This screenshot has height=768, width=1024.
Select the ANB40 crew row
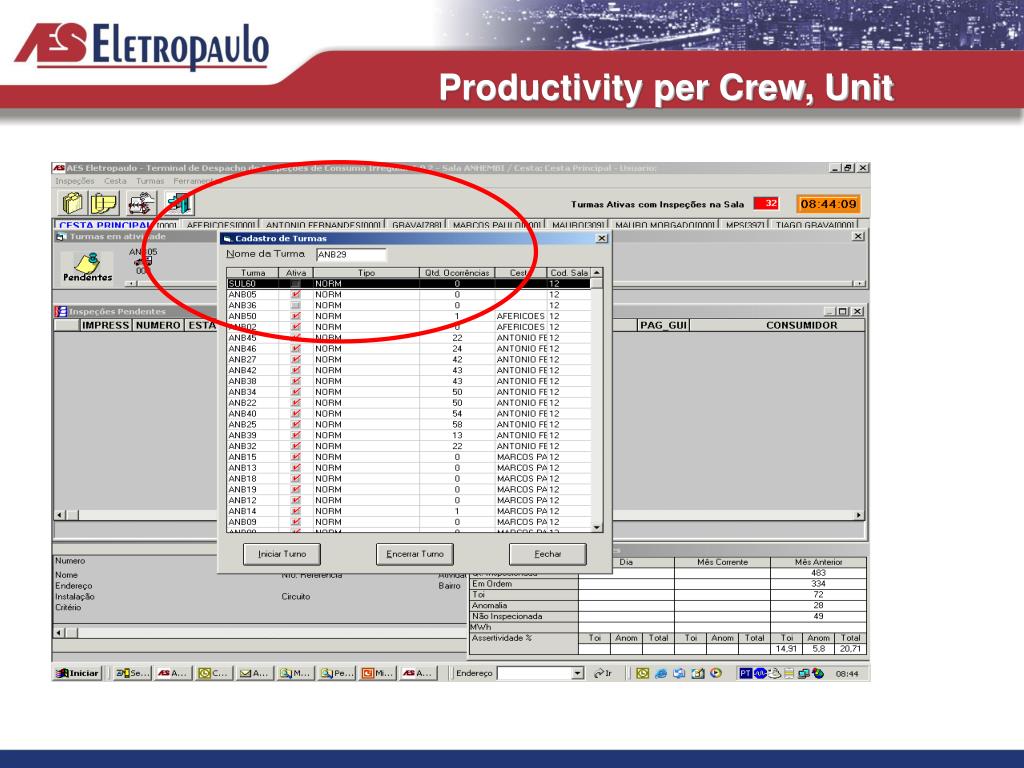pos(409,413)
